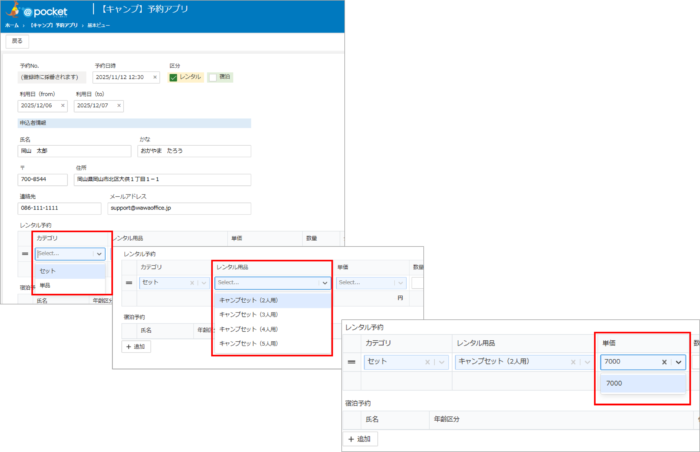Toggle the レンタル checkbox
The image size is (700, 452).
click(x=174, y=77)
